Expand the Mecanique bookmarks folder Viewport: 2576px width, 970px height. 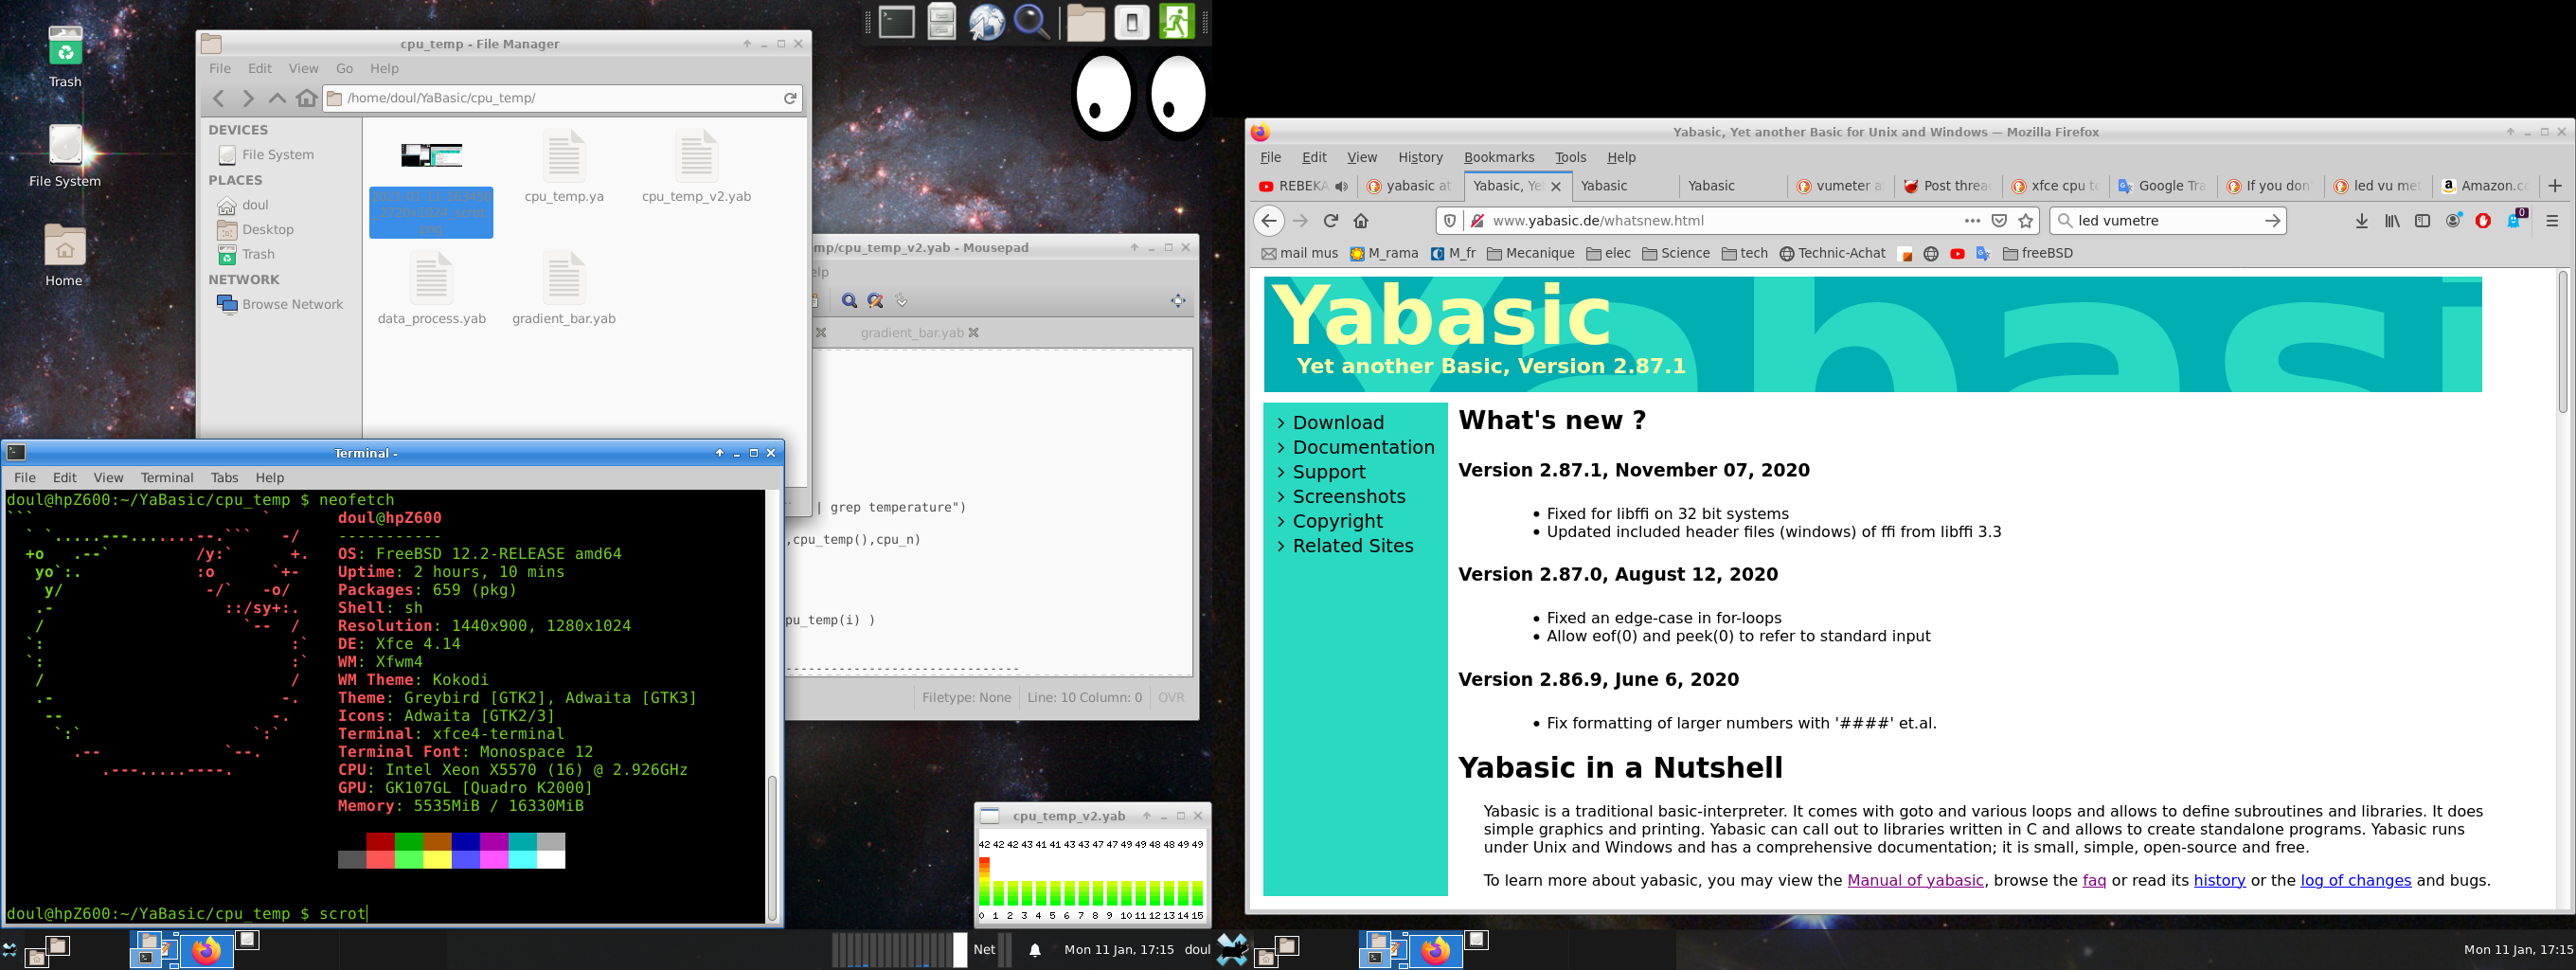[x=1530, y=254]
